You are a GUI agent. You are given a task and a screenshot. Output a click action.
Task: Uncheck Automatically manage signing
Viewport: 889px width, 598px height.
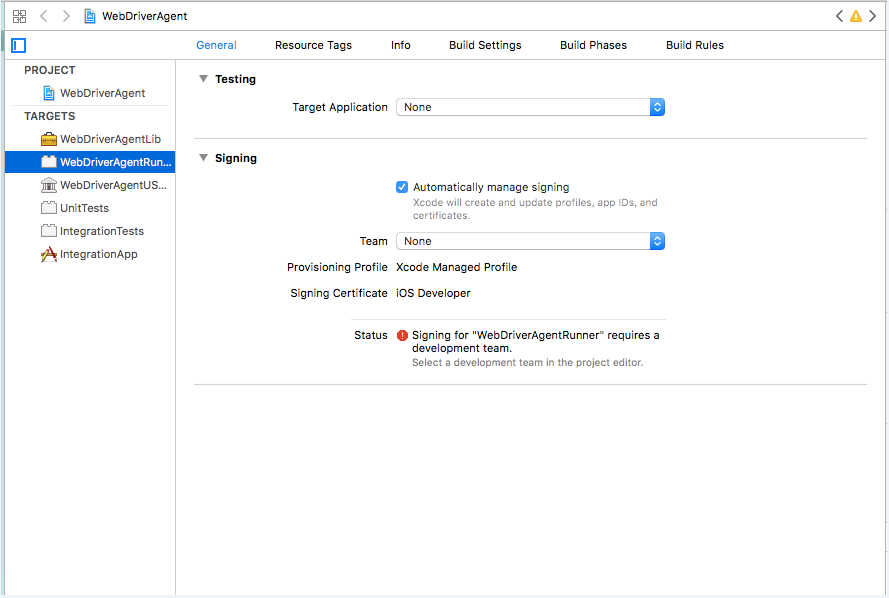click(x=402, y=187)
